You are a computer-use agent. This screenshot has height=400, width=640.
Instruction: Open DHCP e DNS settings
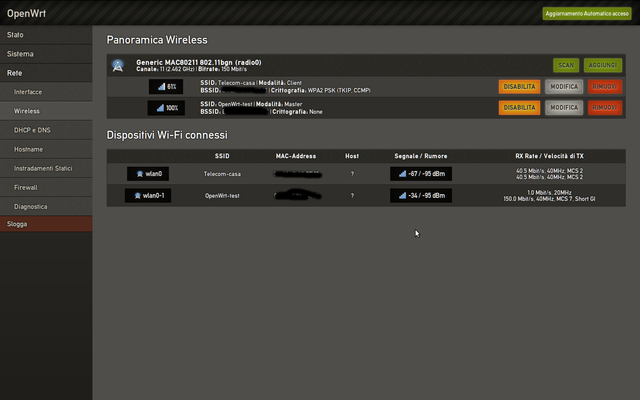[46, 130]
